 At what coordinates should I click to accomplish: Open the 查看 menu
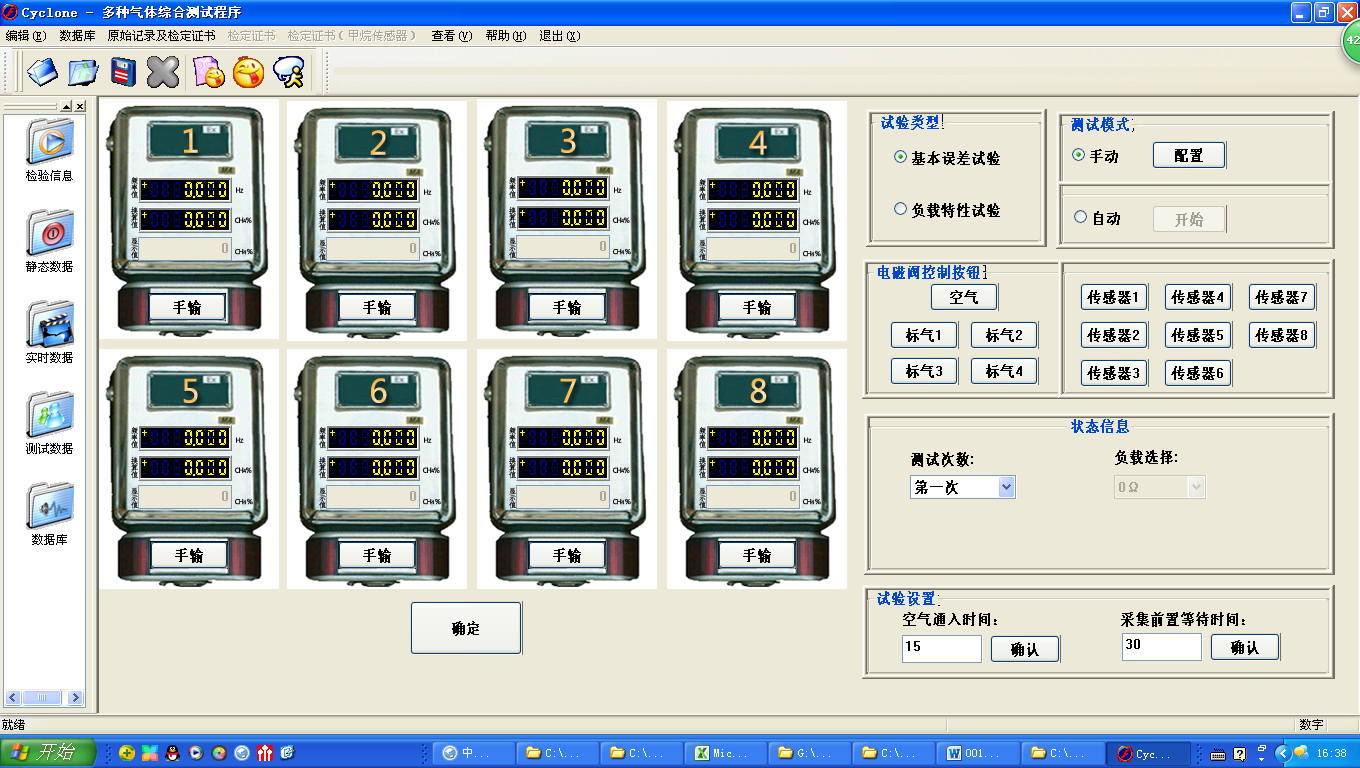(x=451, y=36)
